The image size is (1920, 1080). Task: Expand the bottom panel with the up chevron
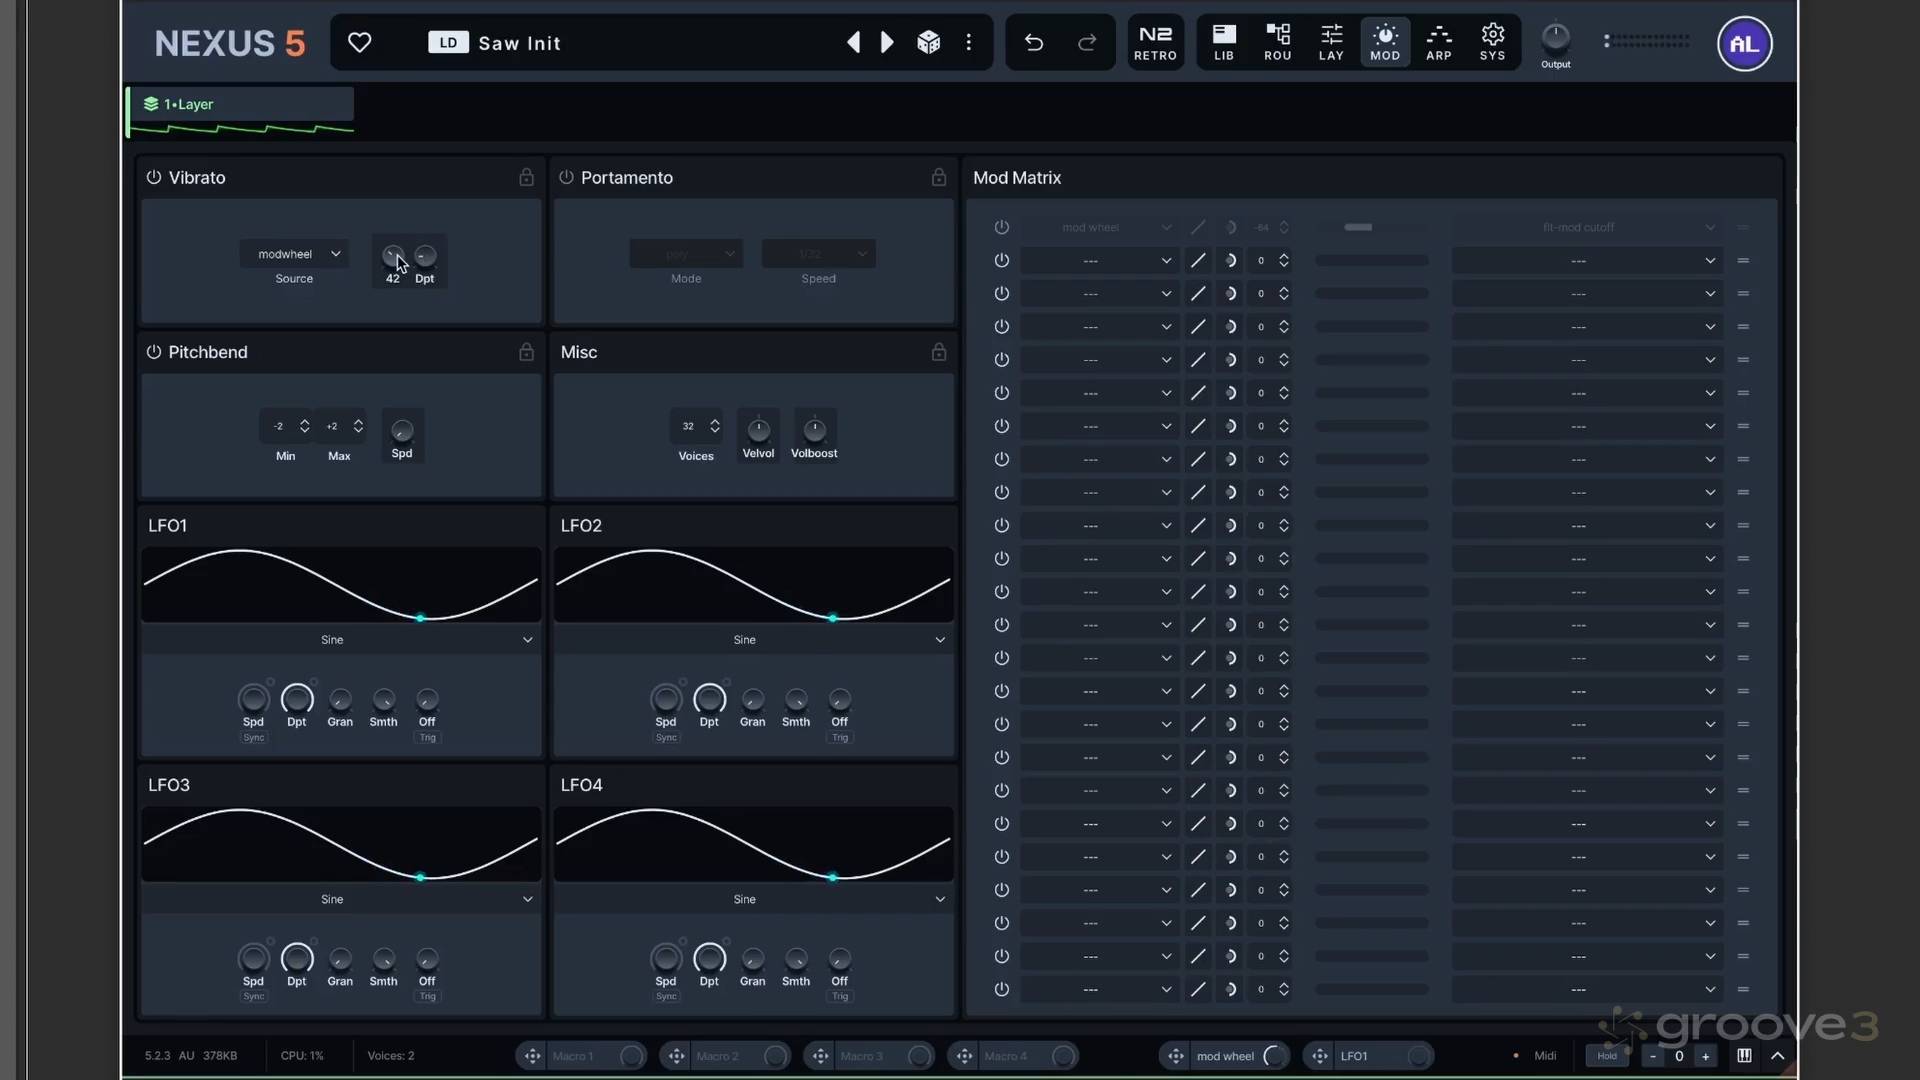[1778, 1056]
